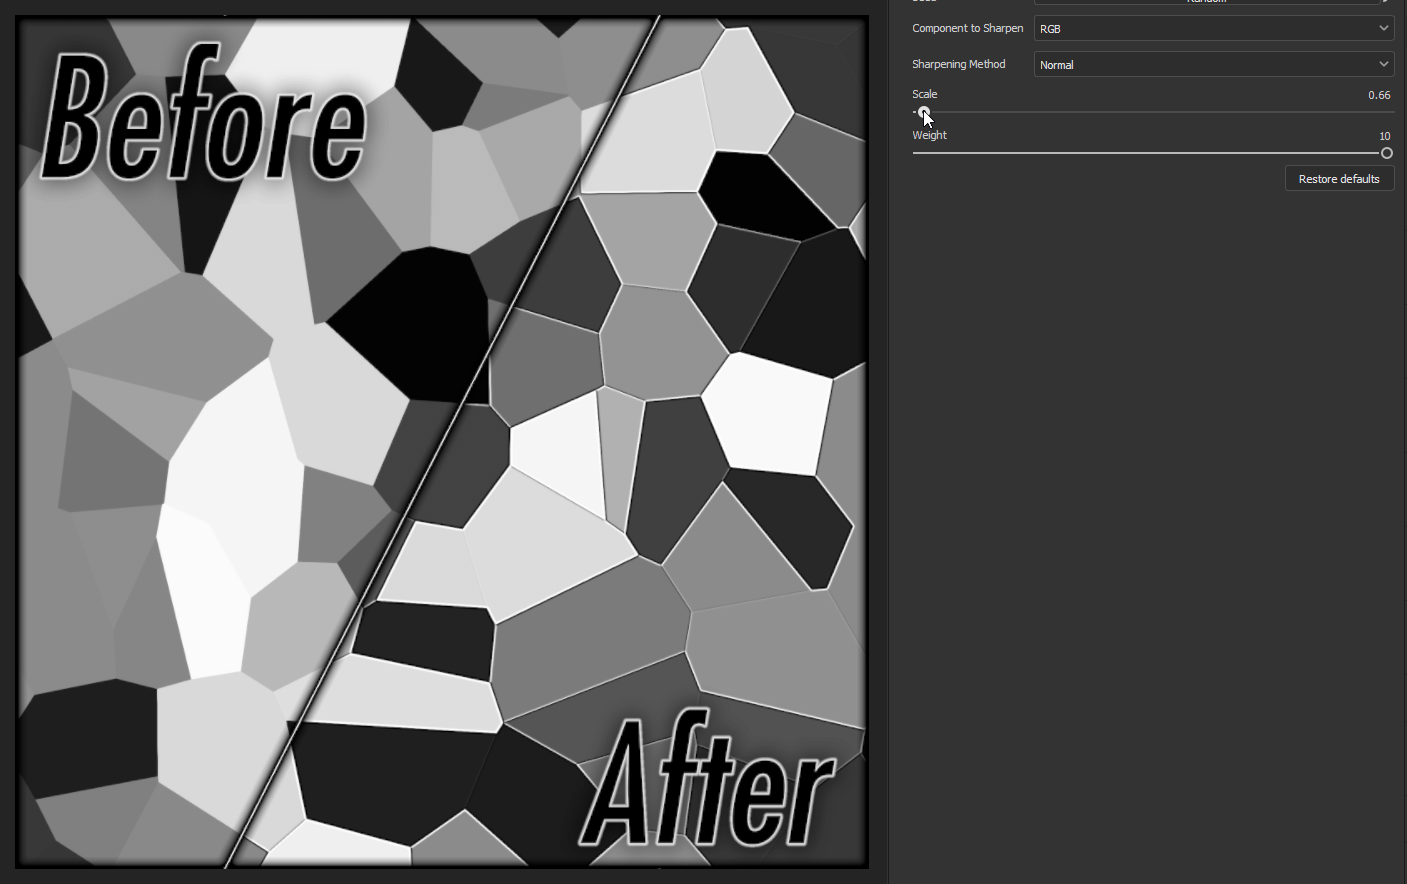Click the "Component to Sharpen" label
This screenshot has height=884, width=1407.
pos(967,28)
